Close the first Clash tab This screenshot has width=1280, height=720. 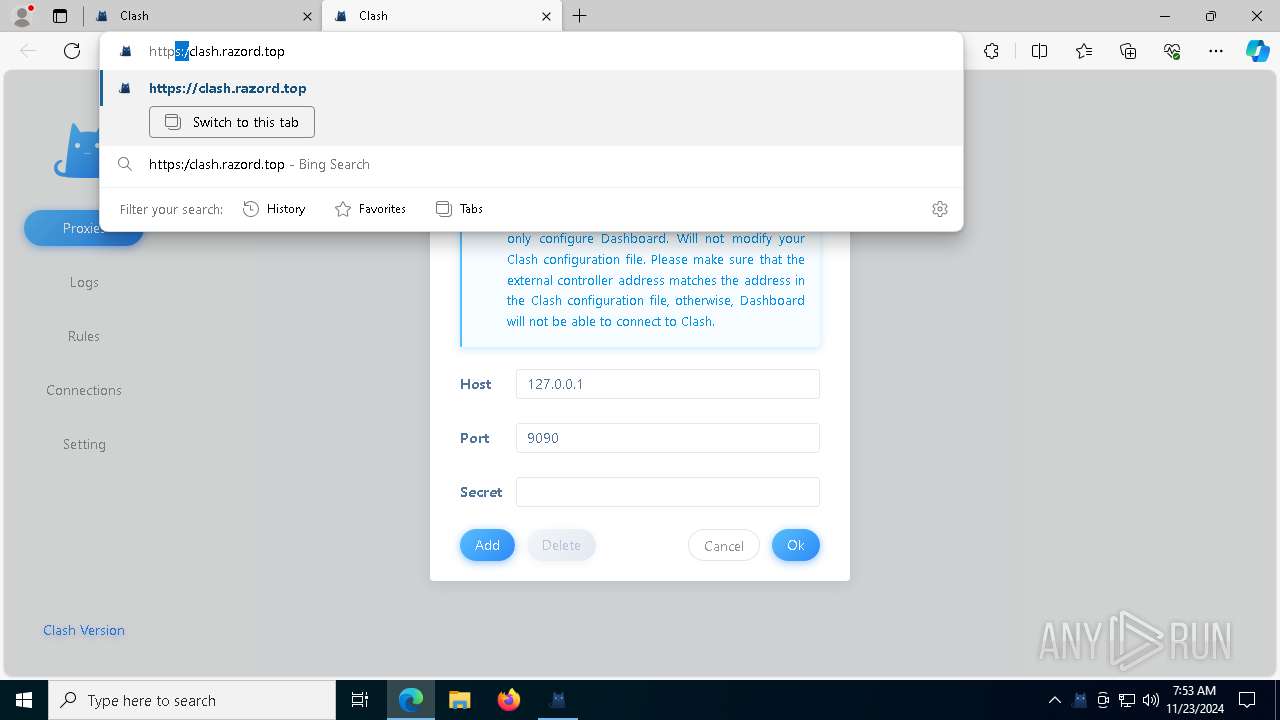(307, 16)
